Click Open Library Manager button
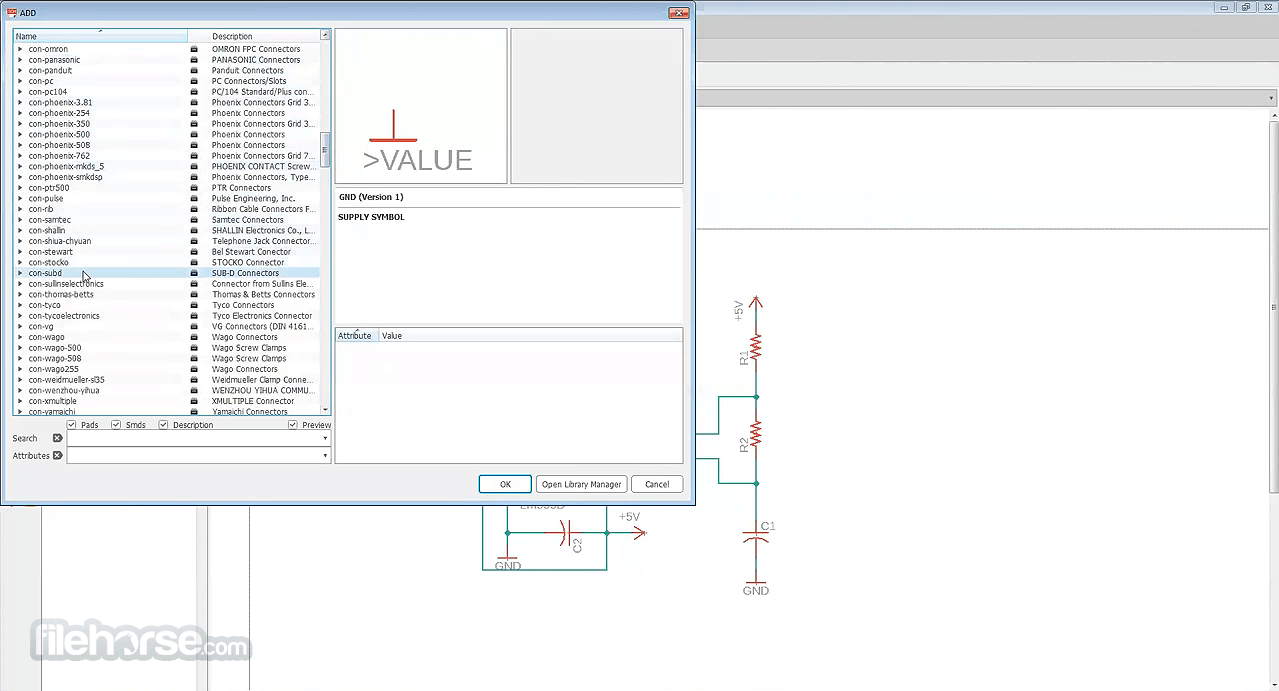The image size is (1279, 691). [x=581, y=484]
